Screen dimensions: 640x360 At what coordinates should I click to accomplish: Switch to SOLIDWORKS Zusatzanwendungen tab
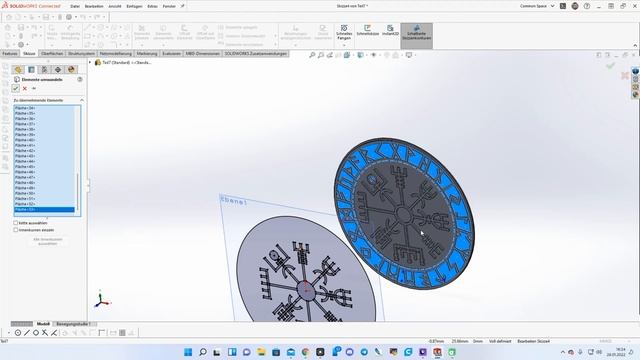point(256,53)
